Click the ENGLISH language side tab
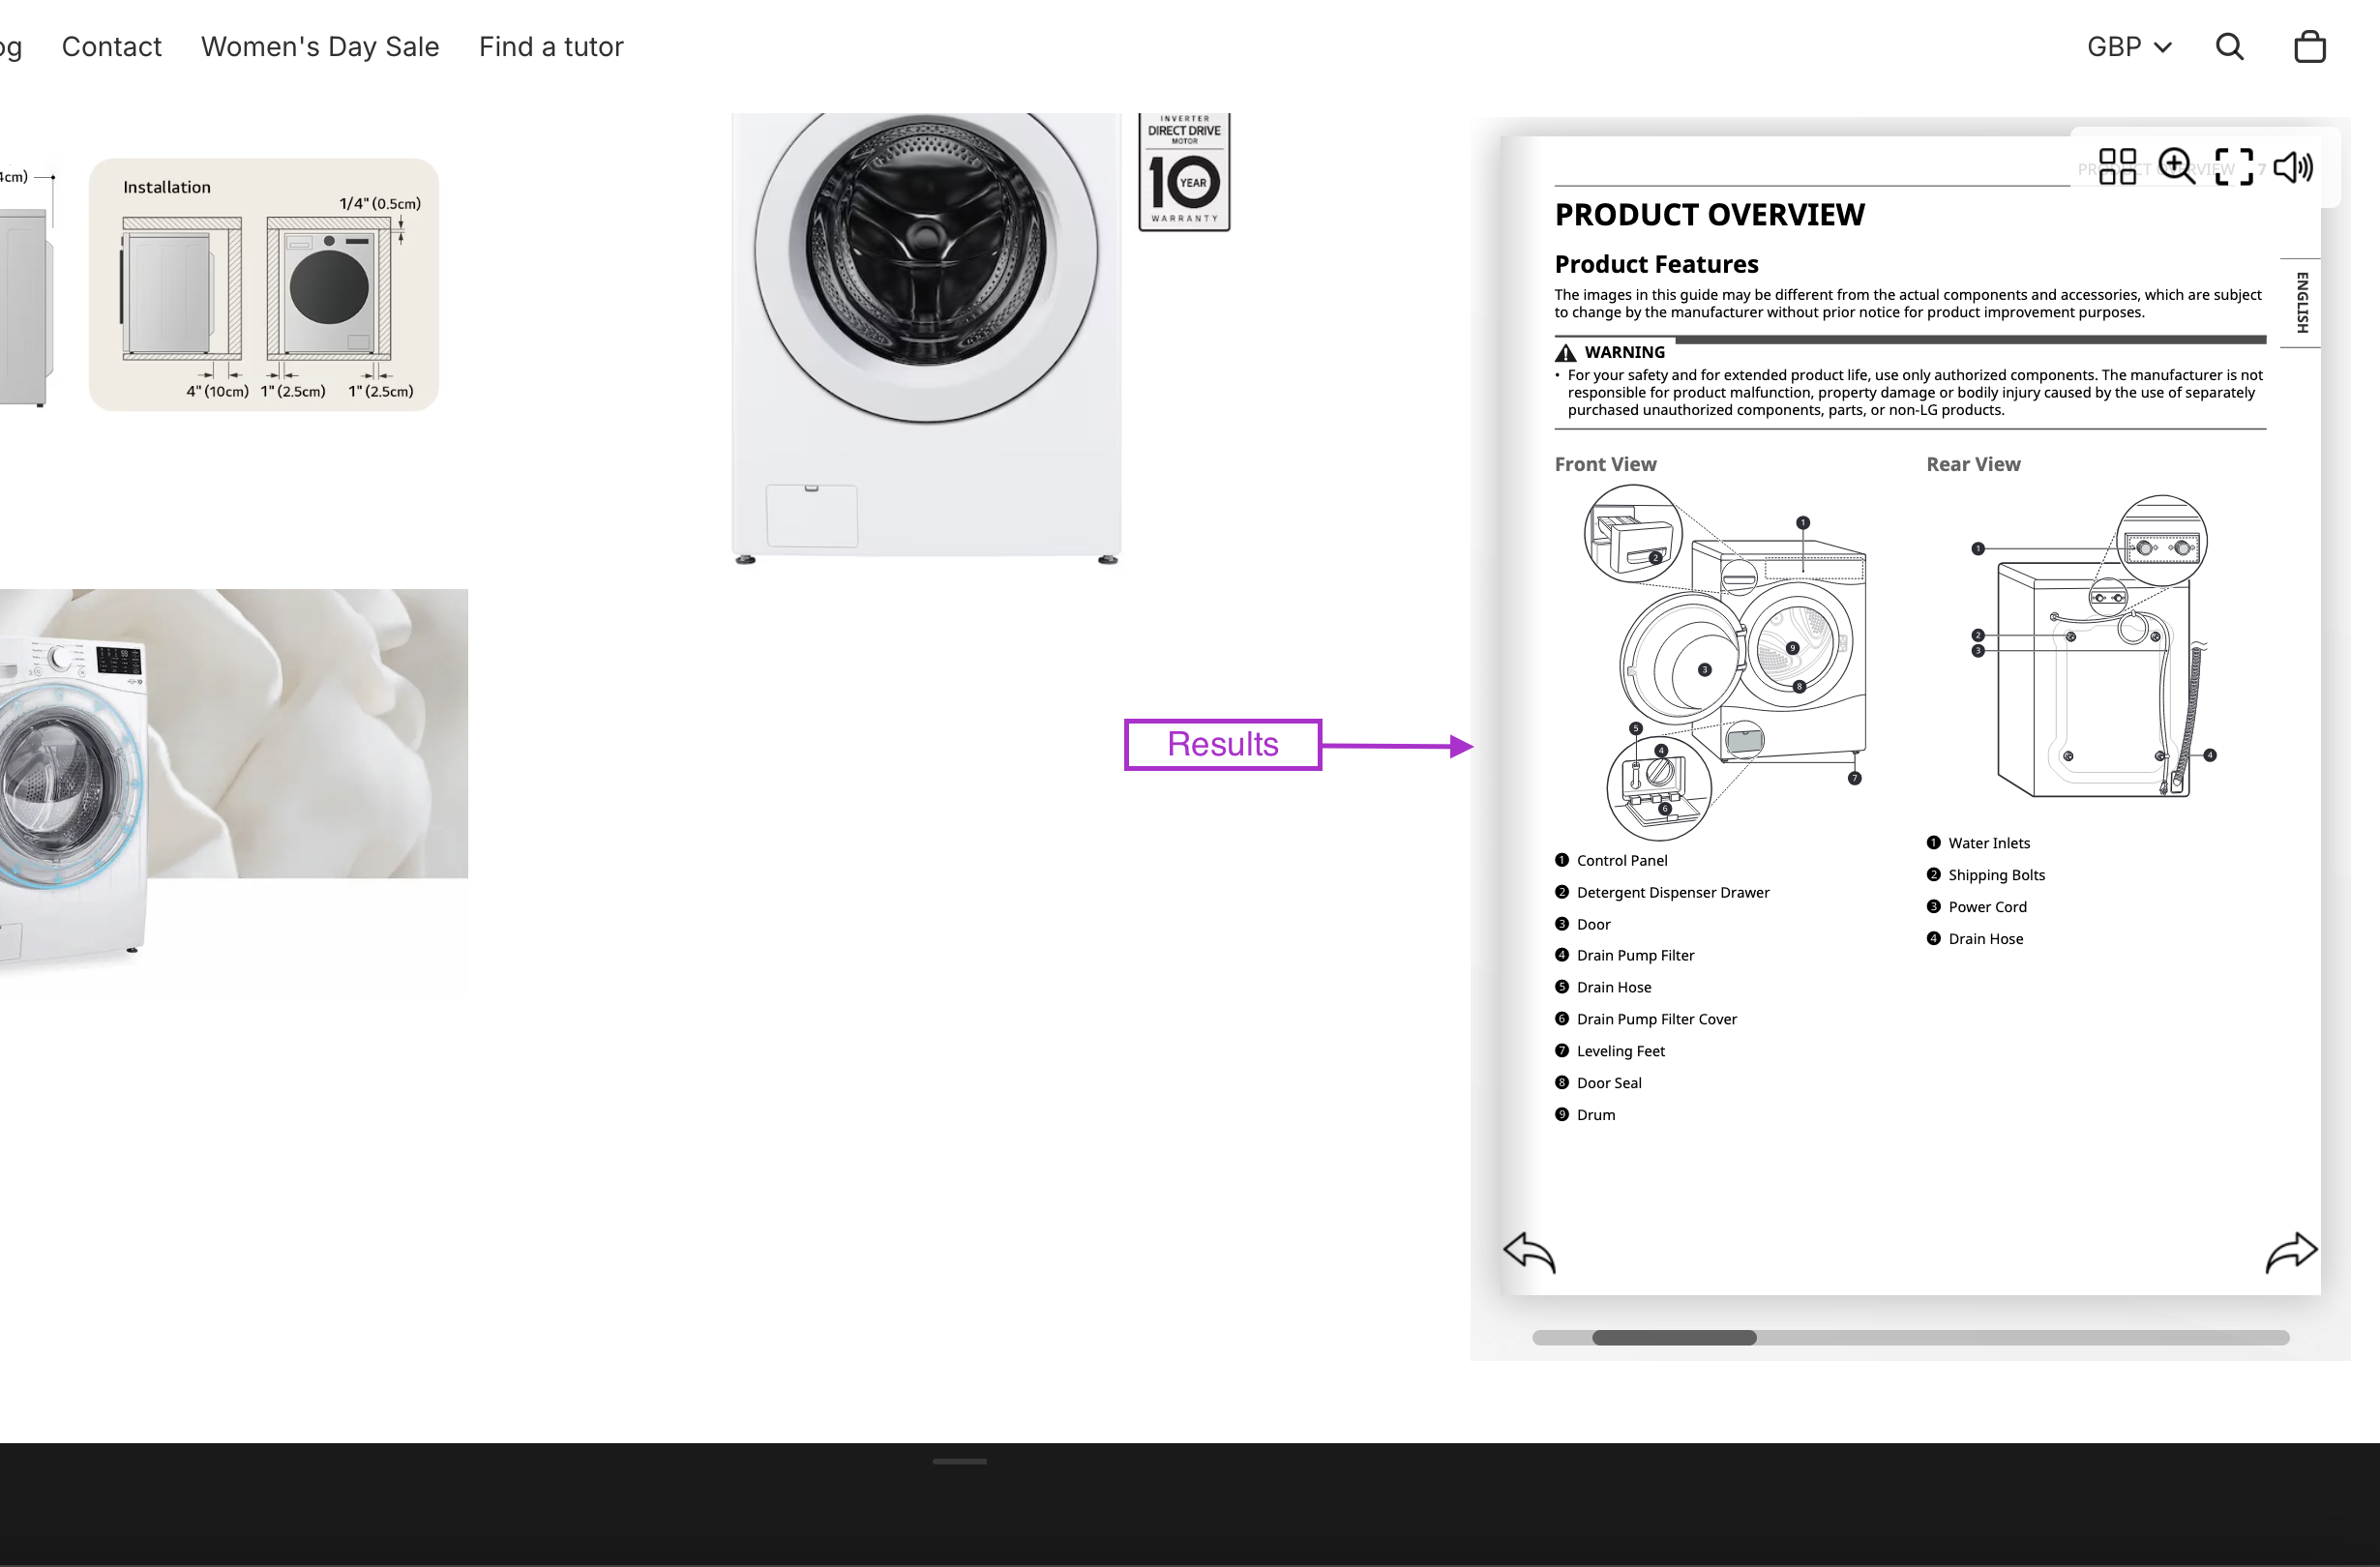 coord(2301,303)
